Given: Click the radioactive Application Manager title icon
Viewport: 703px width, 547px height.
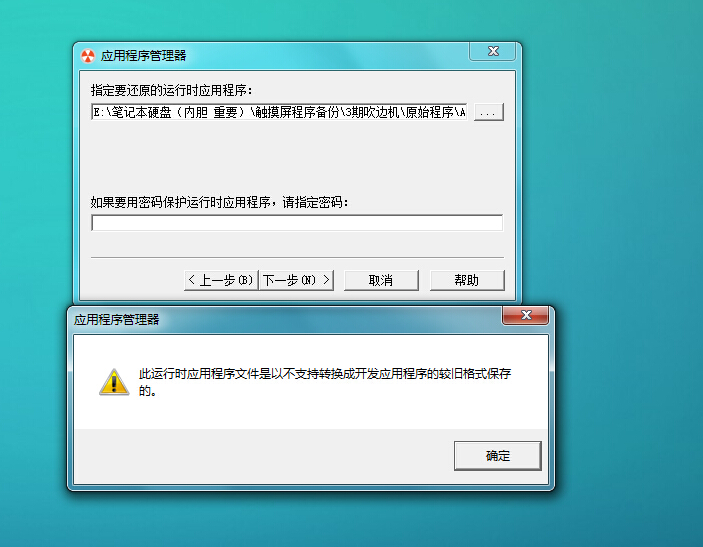Looking at the screenshot, I should click(x=88, y=56).
